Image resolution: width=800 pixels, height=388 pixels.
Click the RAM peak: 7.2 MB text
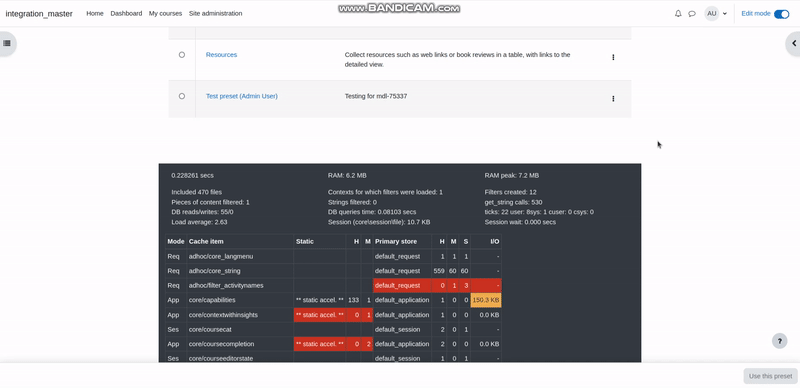(512, 175)
